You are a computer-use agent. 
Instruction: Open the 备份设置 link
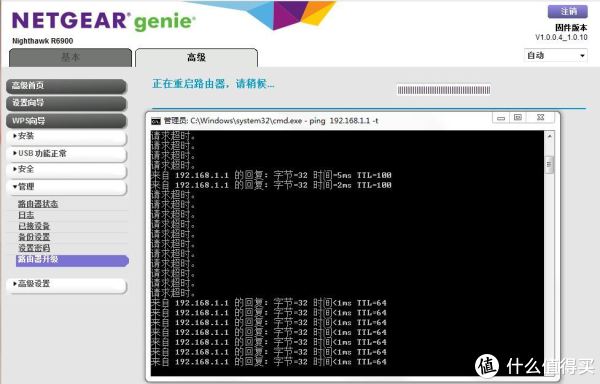coord(34,237)
